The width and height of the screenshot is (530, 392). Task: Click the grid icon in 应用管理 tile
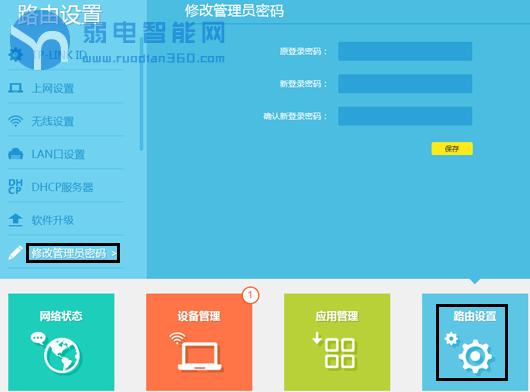[x=339, y=353]
